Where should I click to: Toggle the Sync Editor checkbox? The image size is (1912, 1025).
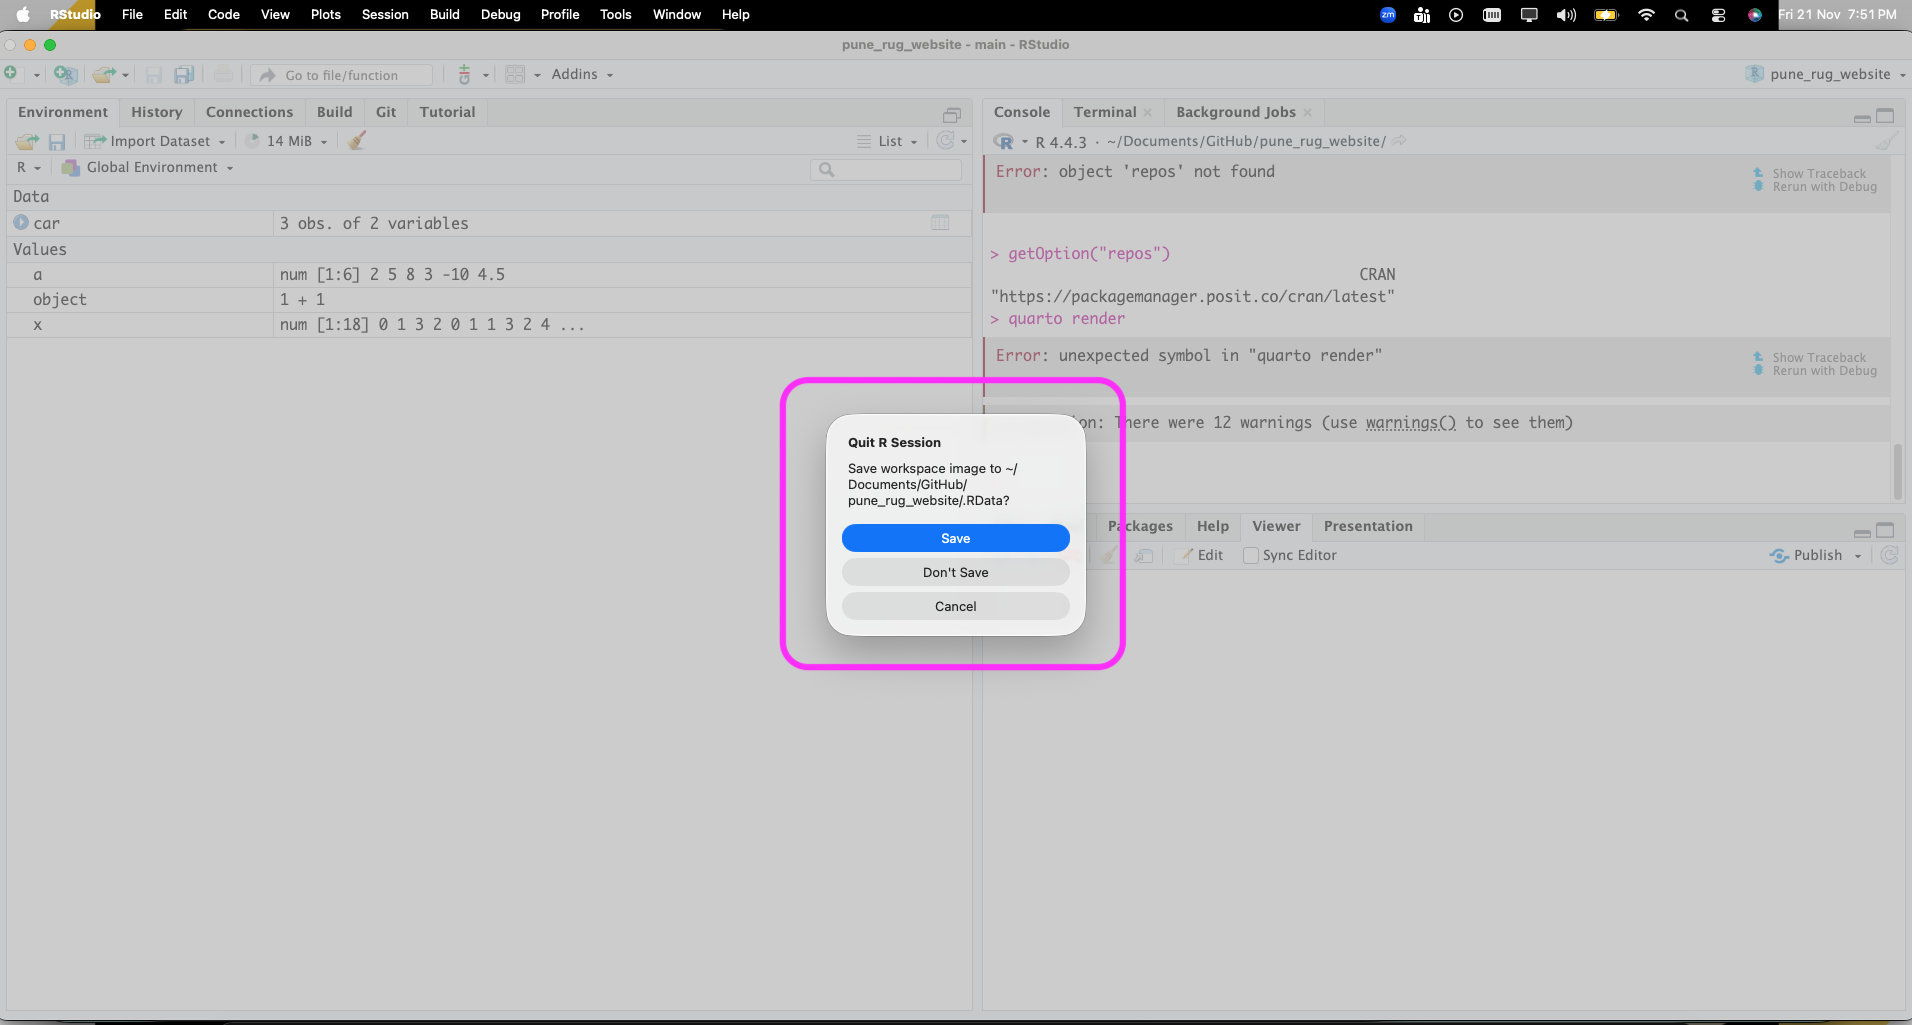point(1250,555)
